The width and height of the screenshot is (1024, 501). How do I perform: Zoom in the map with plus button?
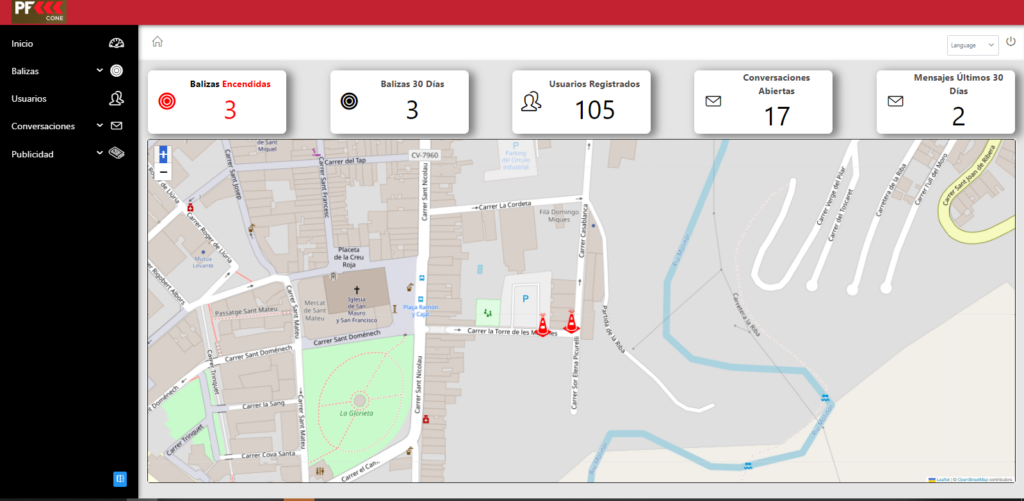coord(164,155)
